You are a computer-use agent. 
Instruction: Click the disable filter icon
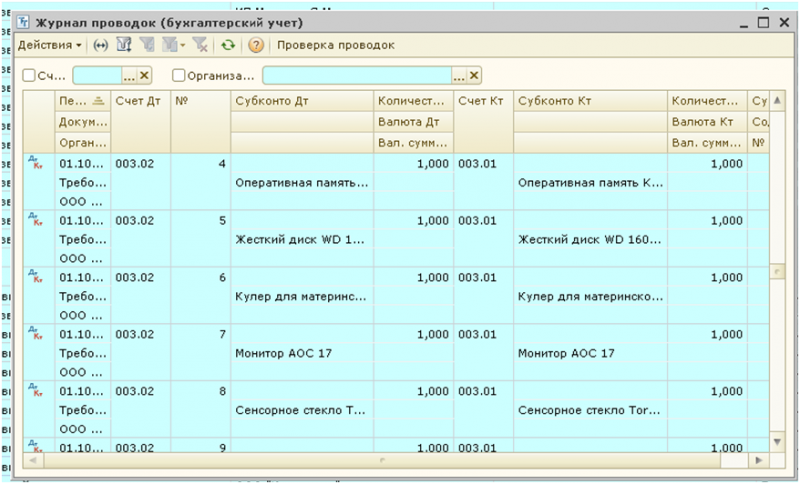pyautogui.click(x=200, y=45)
